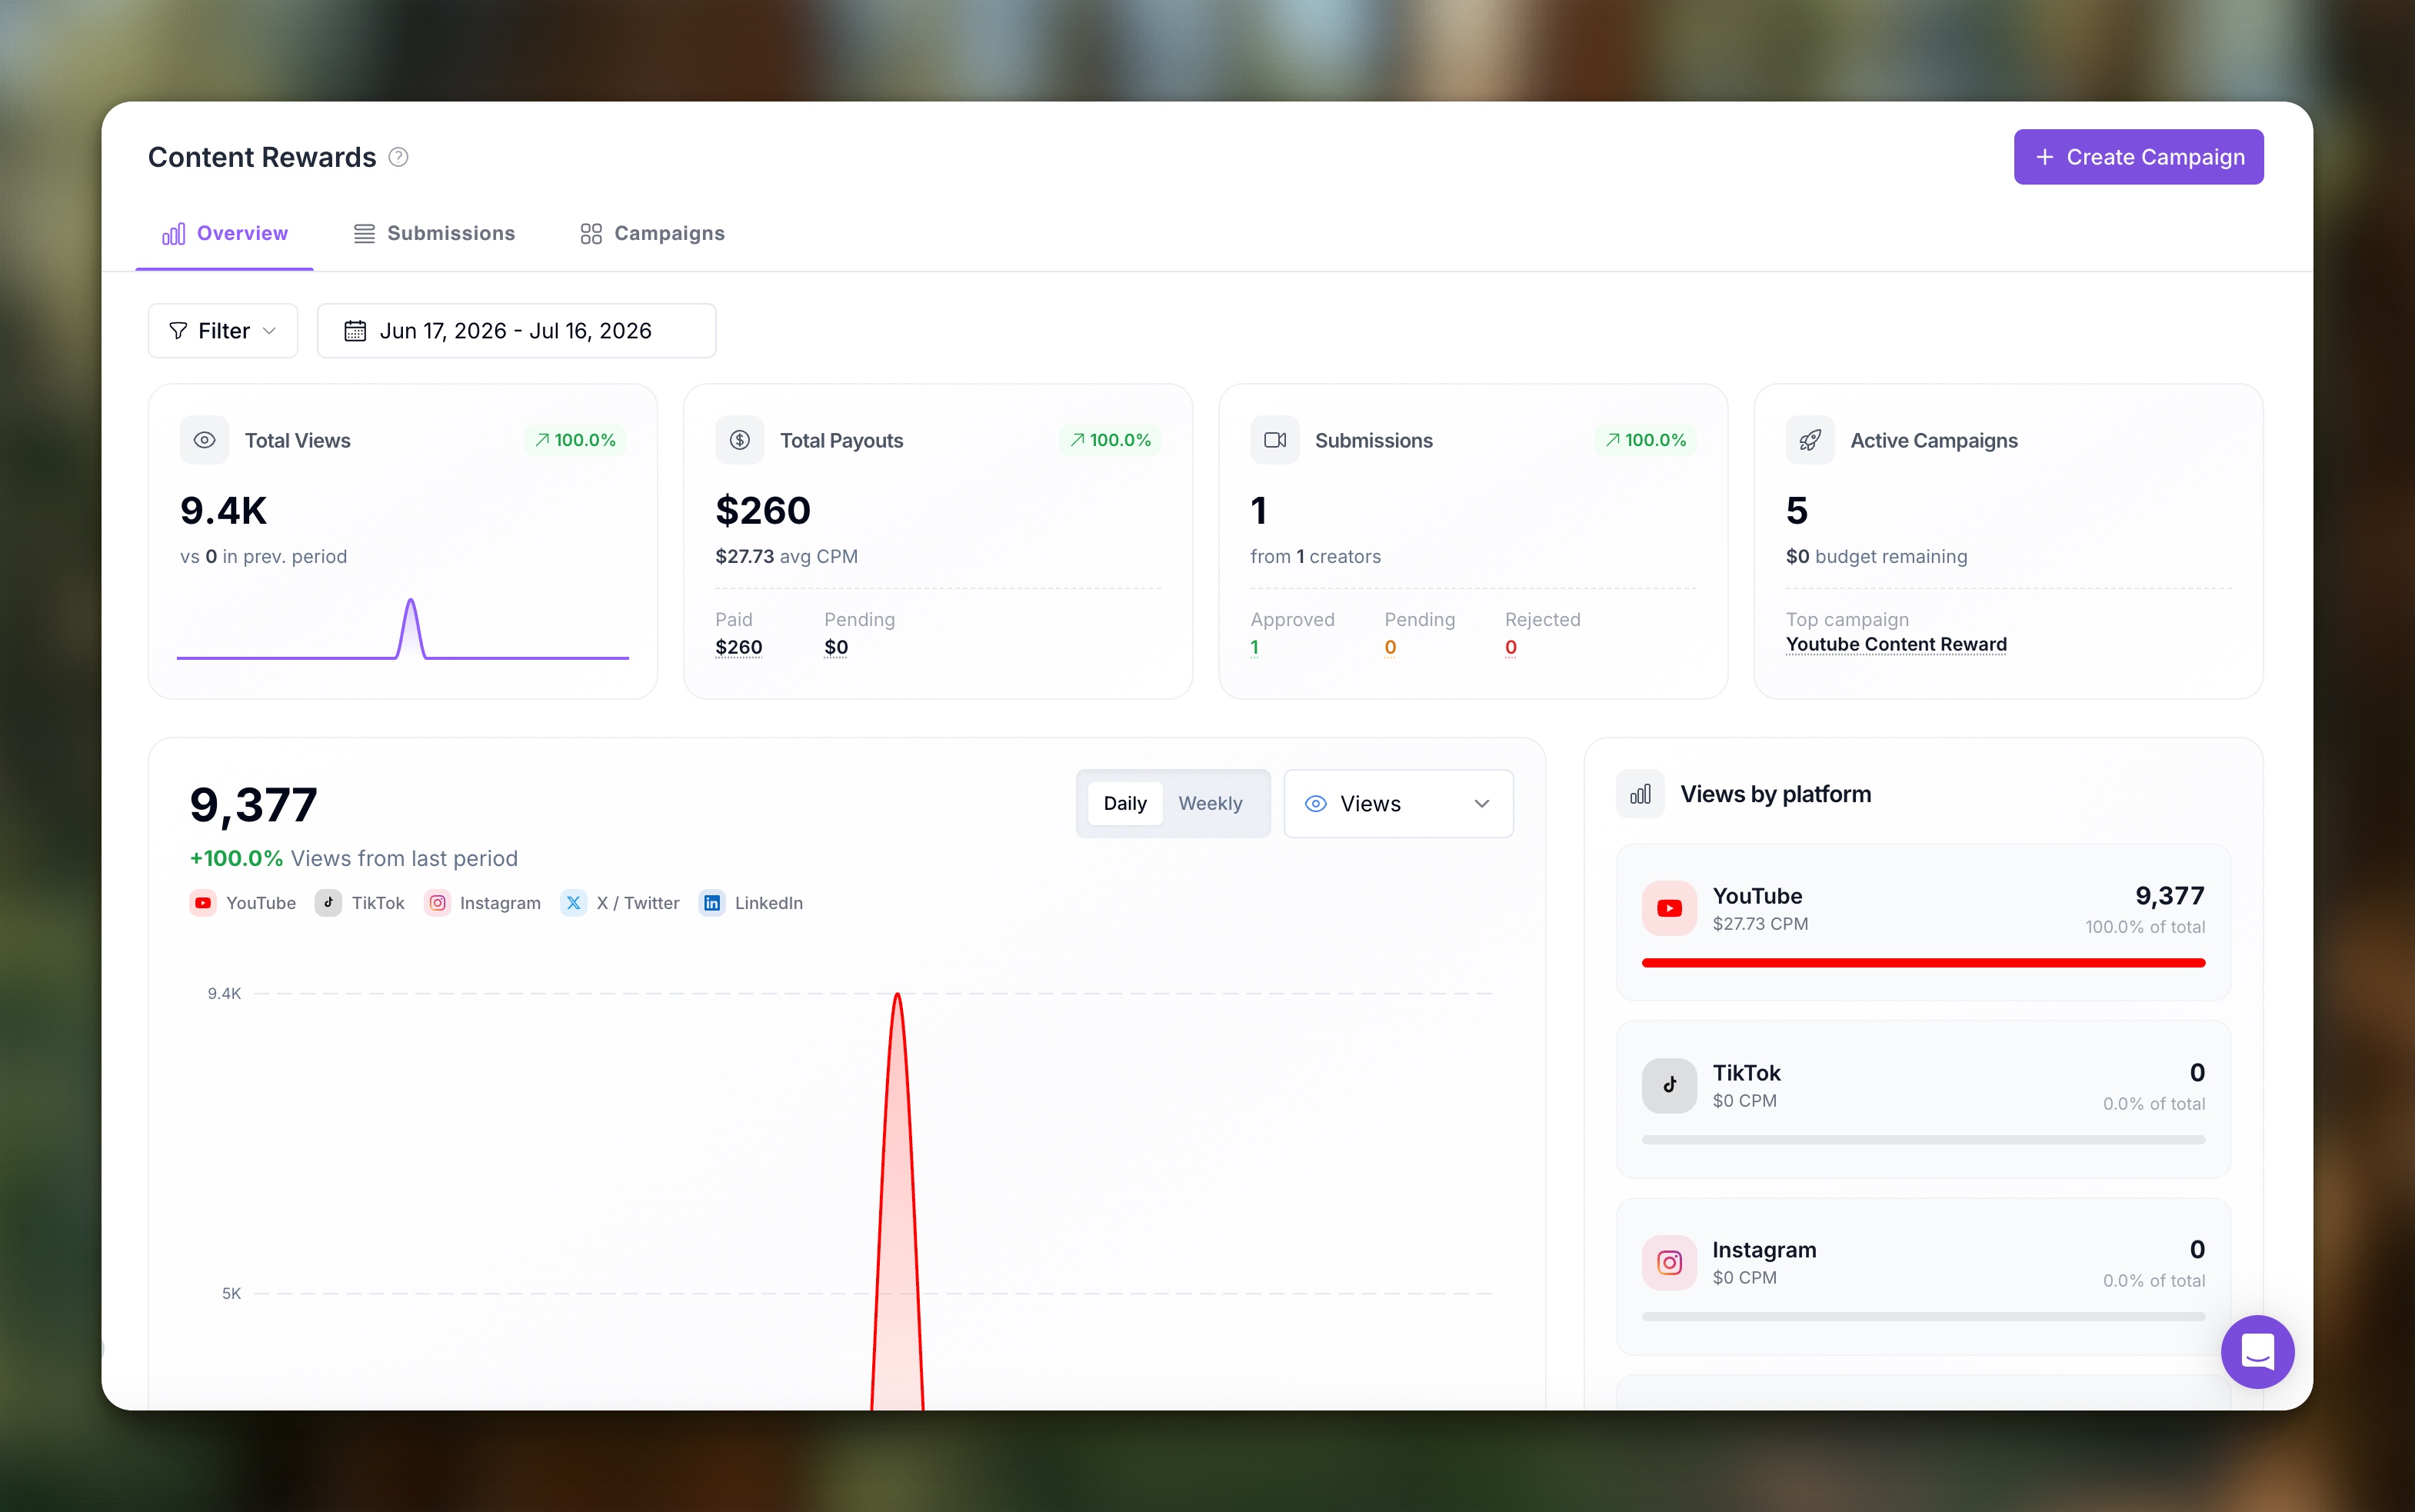
Task: Toggle Instagram series in chart legend
Action: click(x=483, y=902)
